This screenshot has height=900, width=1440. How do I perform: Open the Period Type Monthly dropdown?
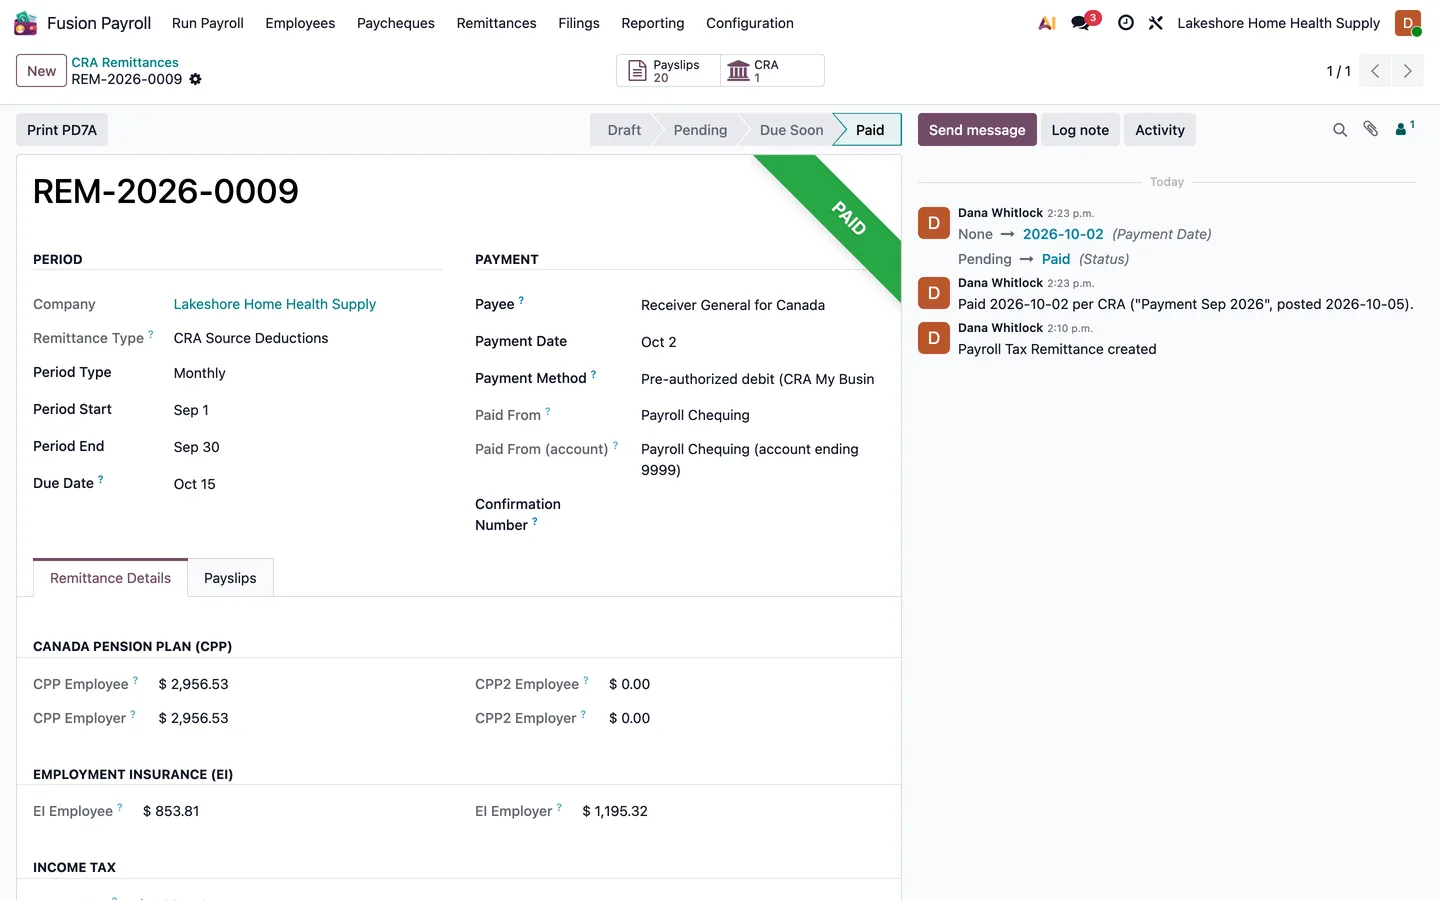tap(308, 373)
